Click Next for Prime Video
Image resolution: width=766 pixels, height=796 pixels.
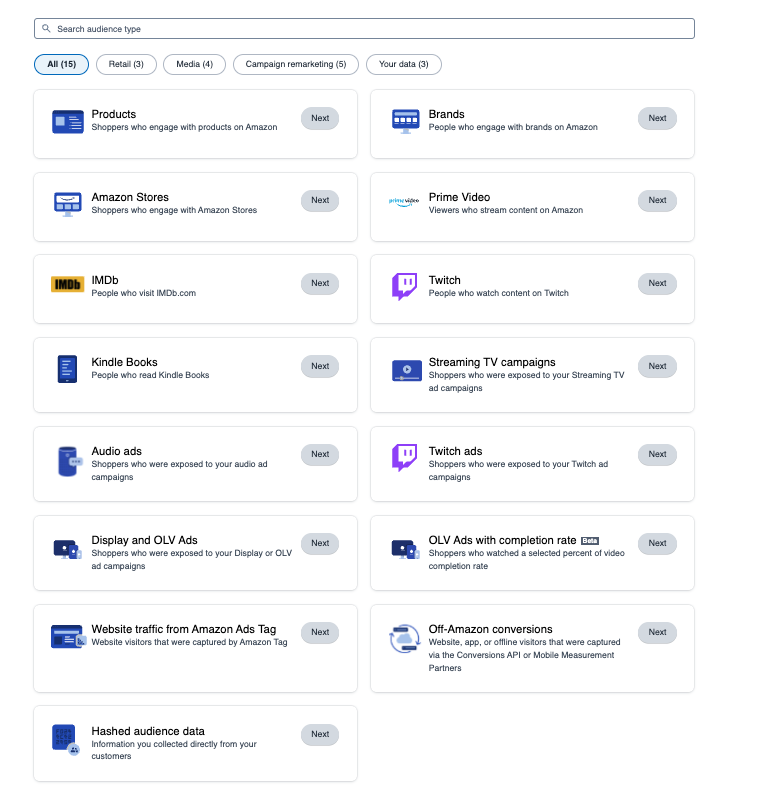657,201
